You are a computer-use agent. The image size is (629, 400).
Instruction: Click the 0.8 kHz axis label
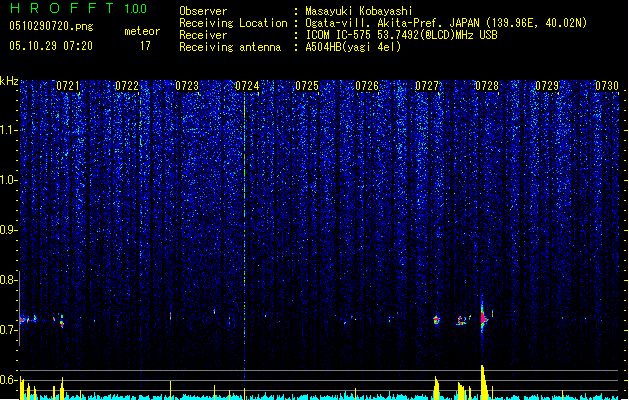point(8,280)
